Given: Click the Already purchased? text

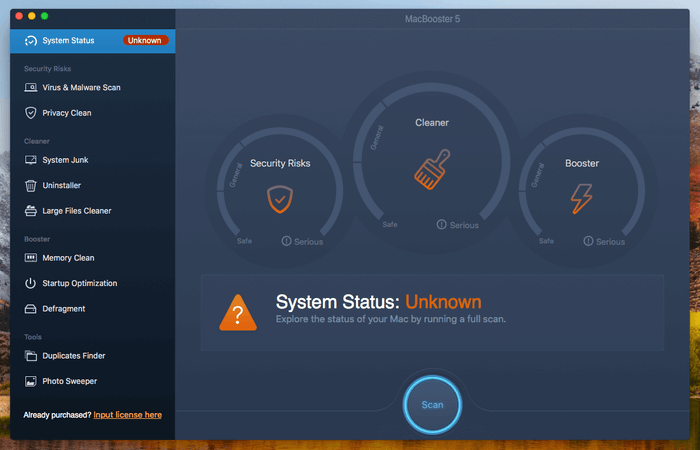Looking at the screenshot, I should pyautogui.click(x=57, y=415).
